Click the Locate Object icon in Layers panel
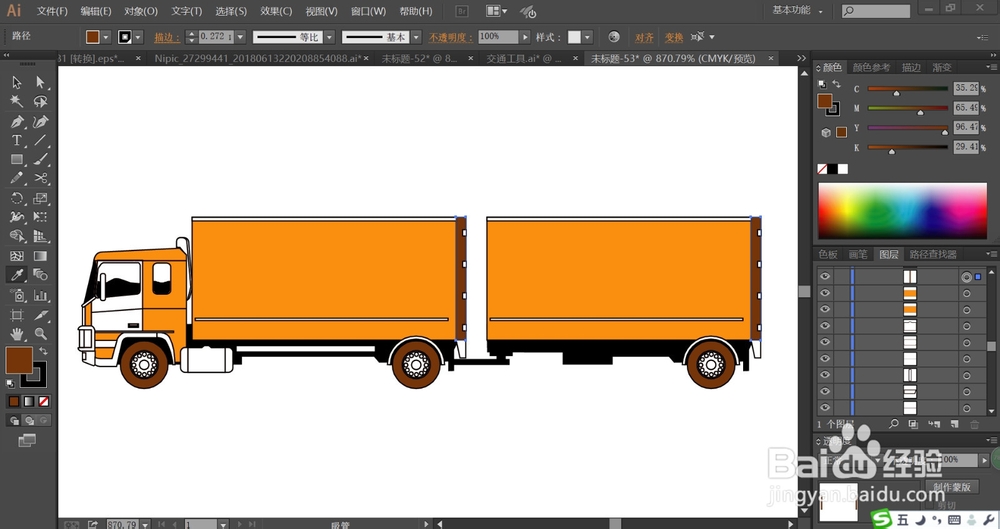Viewport: 1000px width, 529px height. [x=893, y=423]
